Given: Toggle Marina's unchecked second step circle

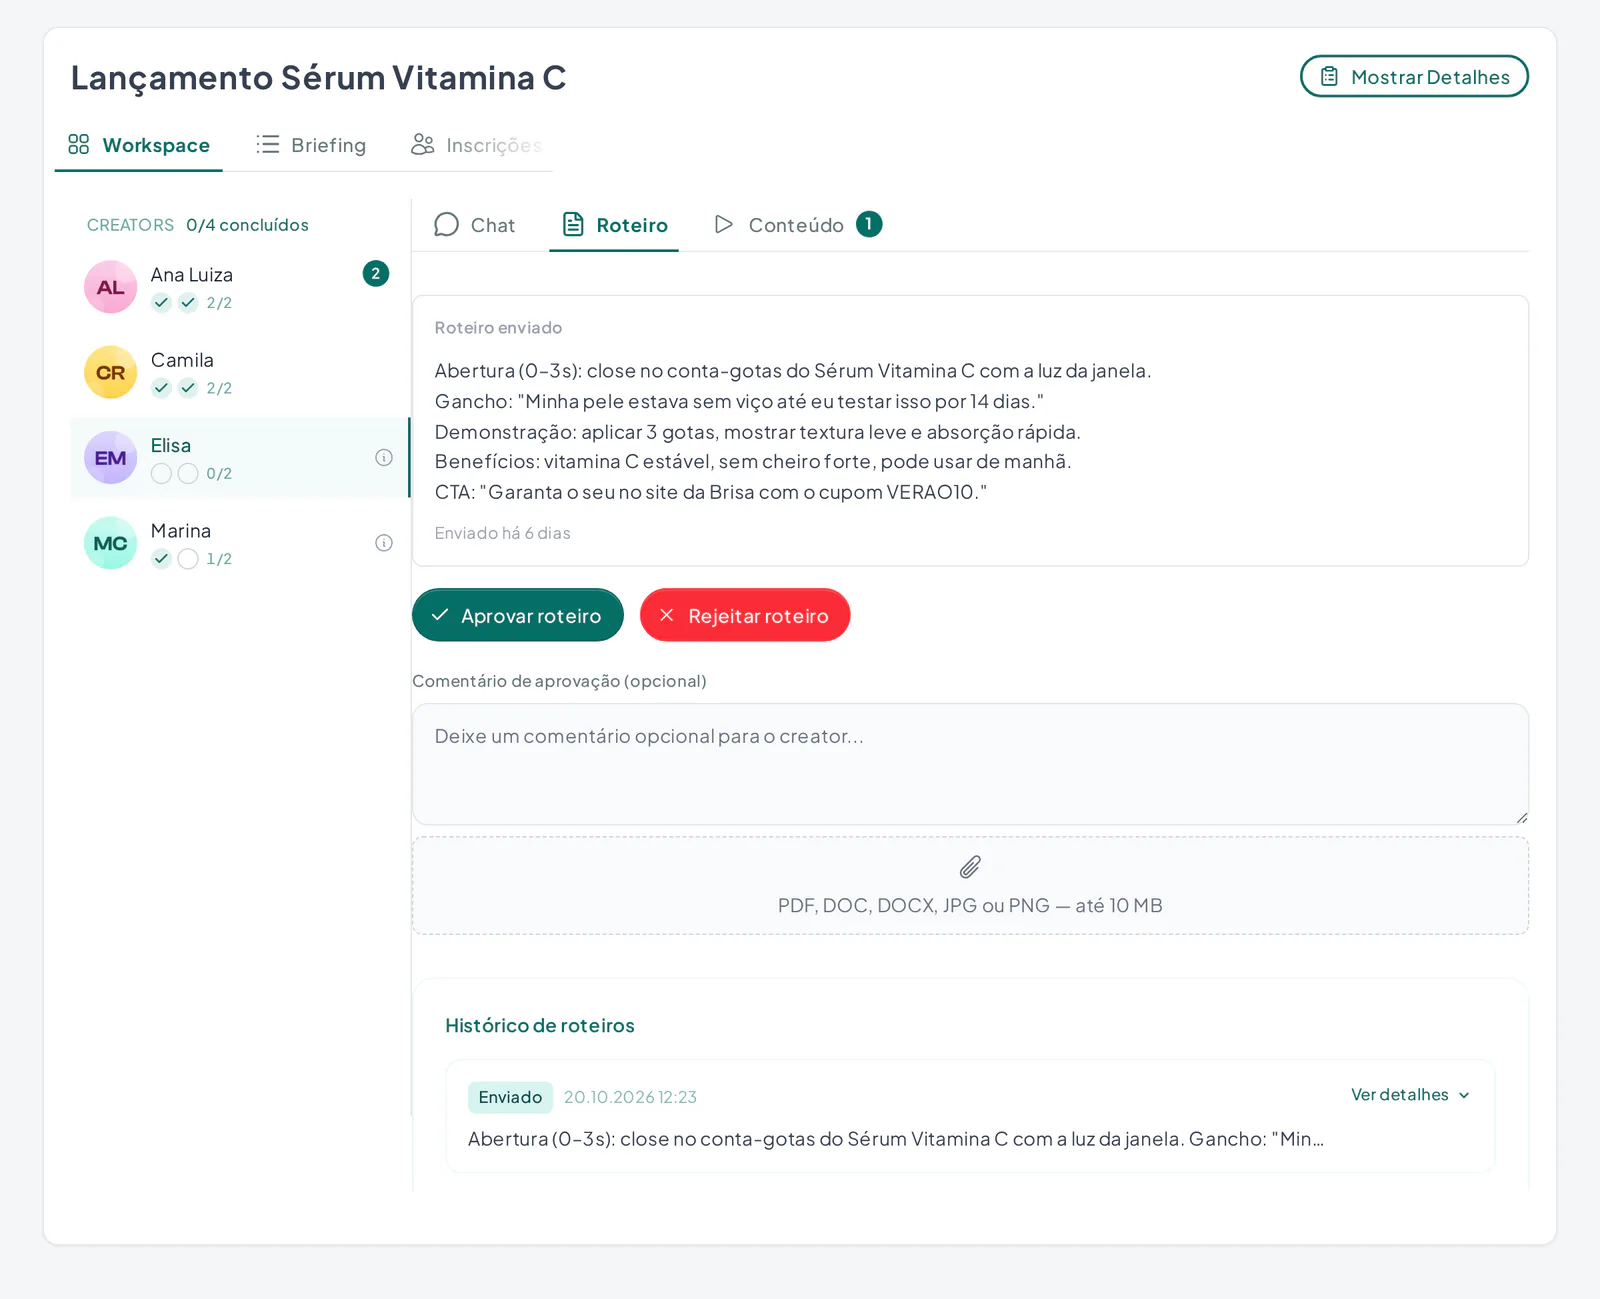Looking at the screenshot, I should 188,559.
